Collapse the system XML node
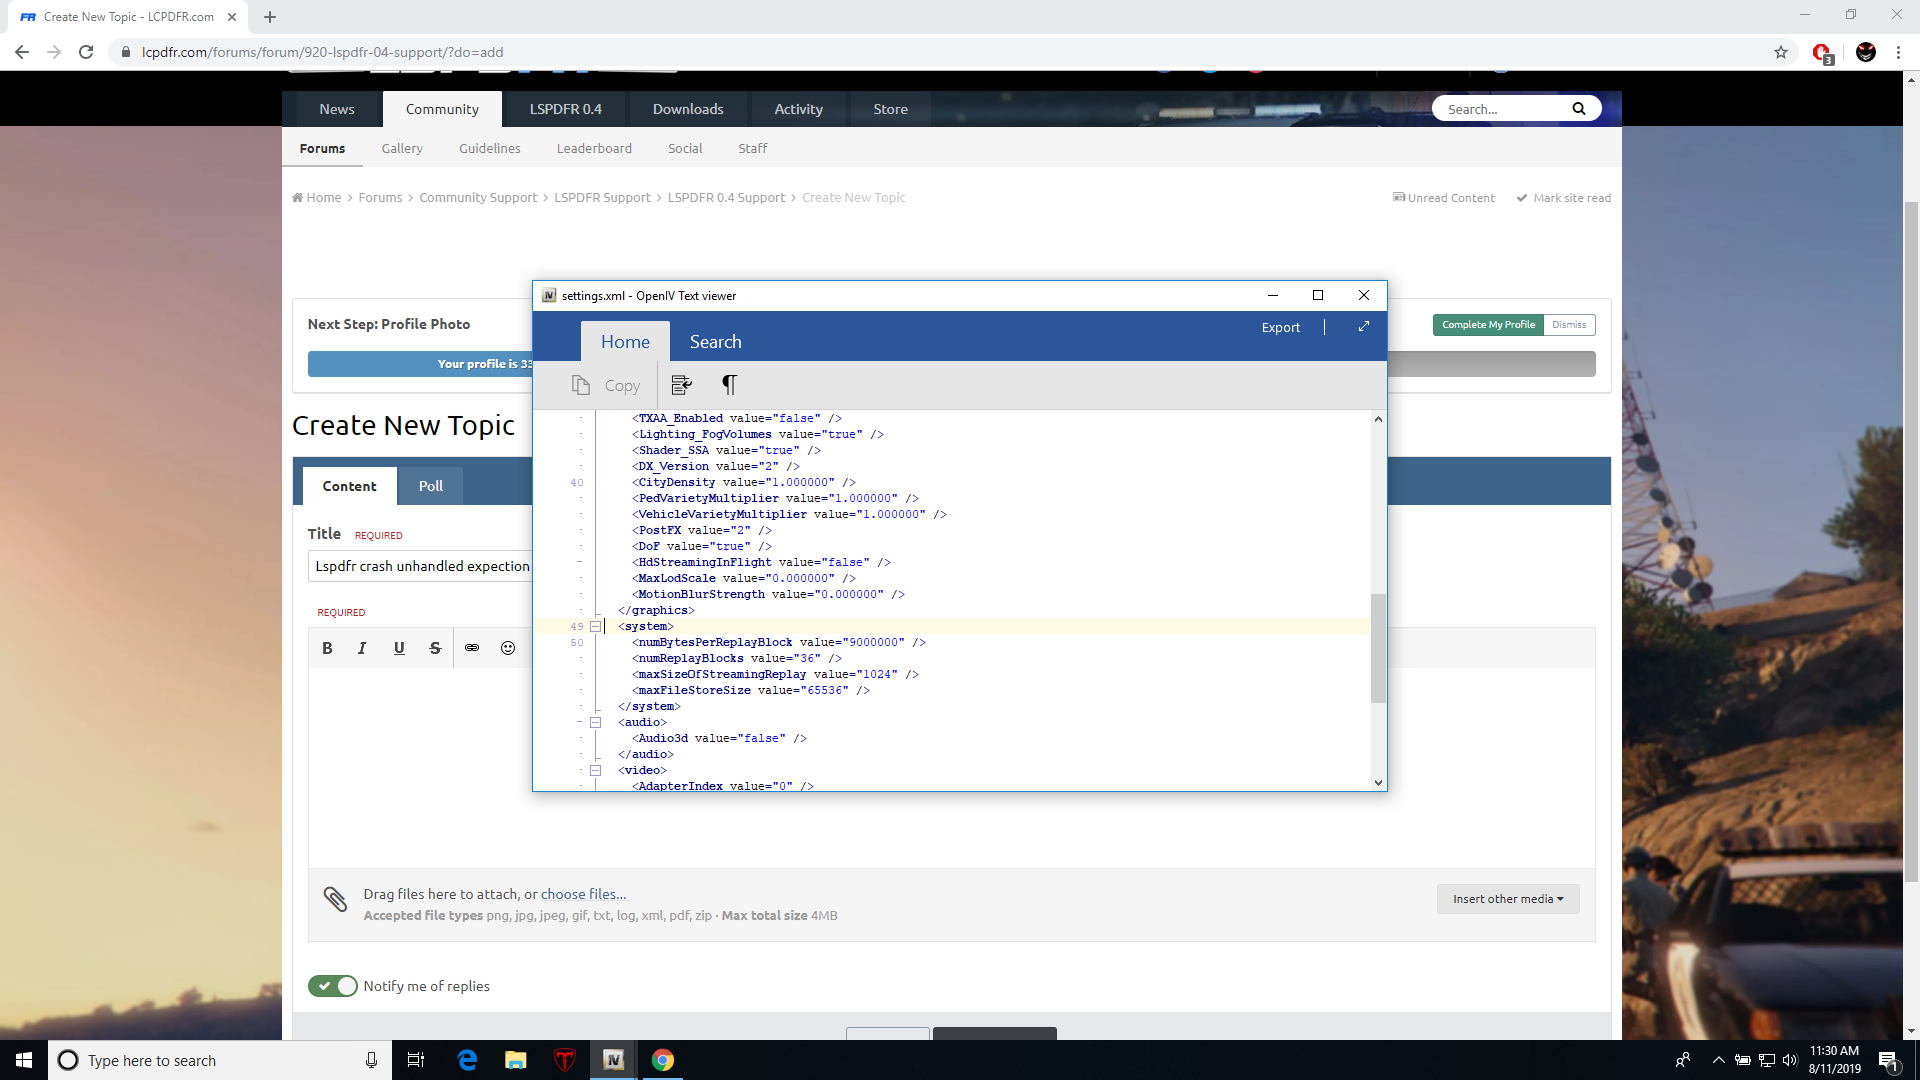1920x1080 pixels. [x=595, y=627]
